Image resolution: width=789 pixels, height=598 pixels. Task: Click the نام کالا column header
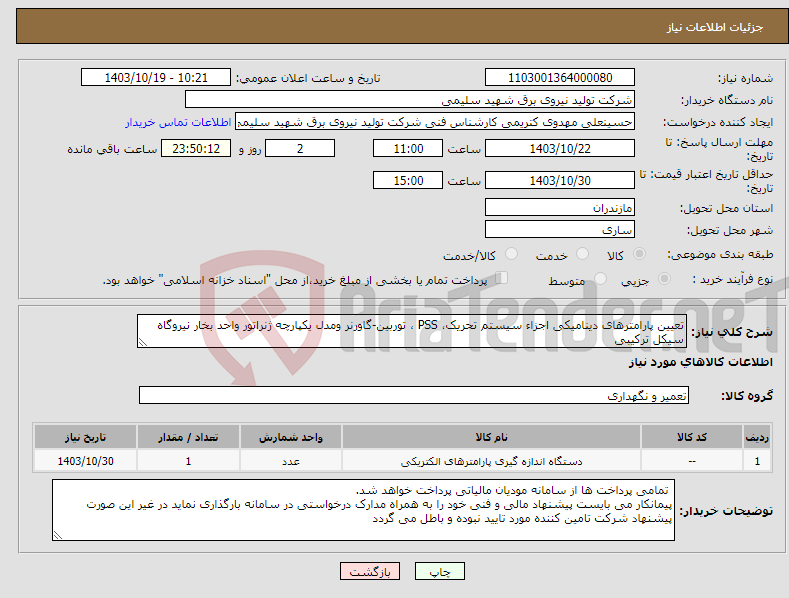(491, 437)
